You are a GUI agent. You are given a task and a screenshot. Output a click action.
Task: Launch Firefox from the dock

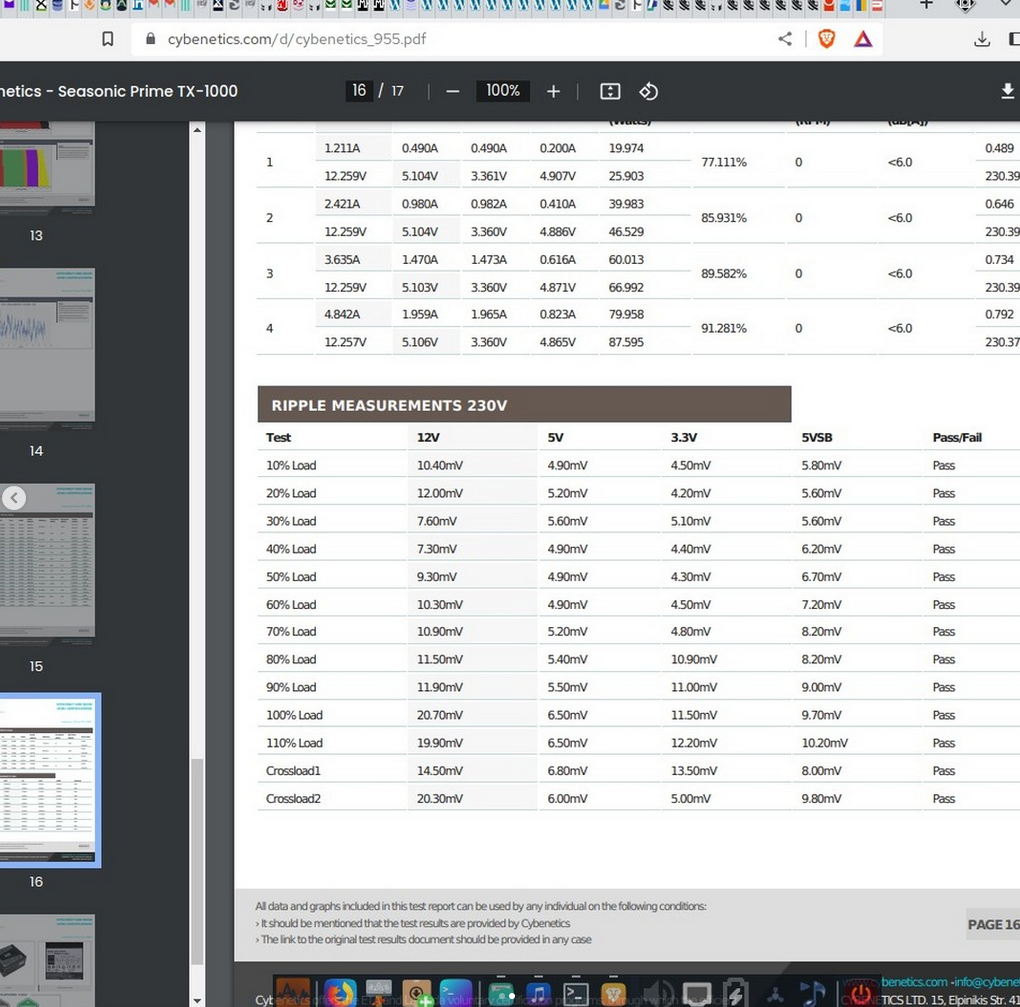point(340,994)
